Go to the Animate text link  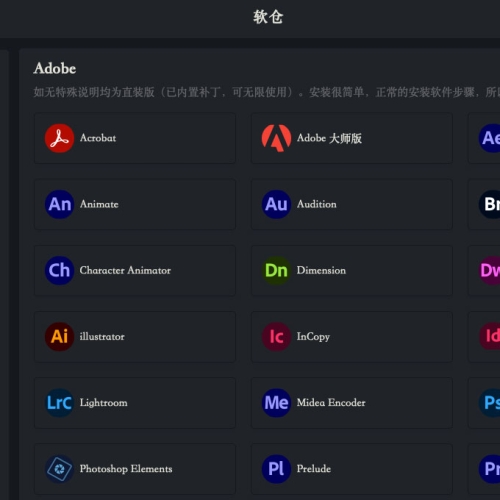(x=99, y=204)
